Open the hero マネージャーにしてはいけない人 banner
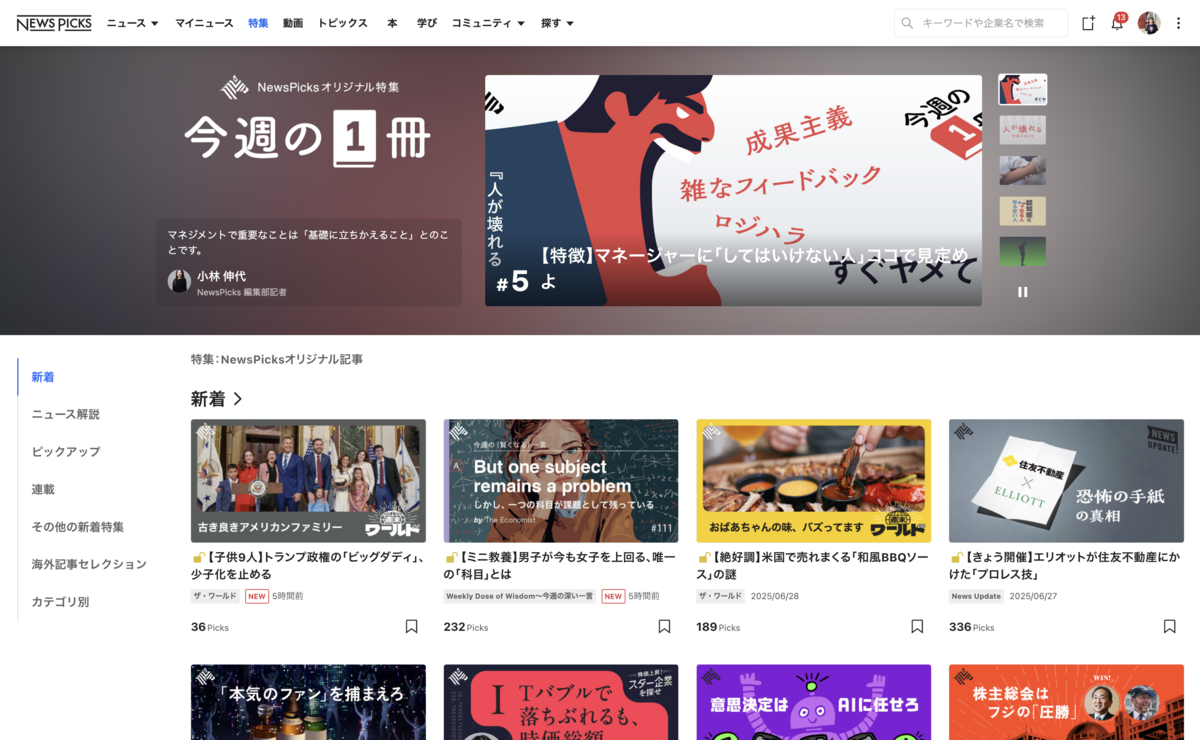The width and height of the screenshot is (1200, 740). pyautogui.click(x=733, y=190)
